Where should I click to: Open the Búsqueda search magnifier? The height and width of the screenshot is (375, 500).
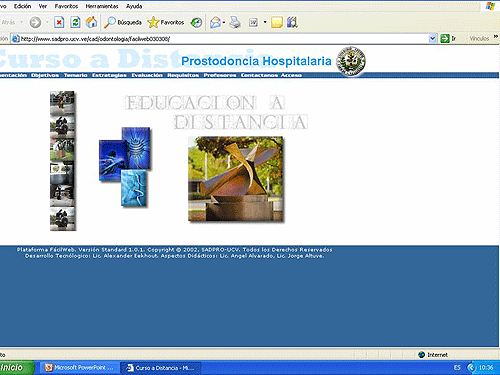pyautogui.click(x=123, y=22)
